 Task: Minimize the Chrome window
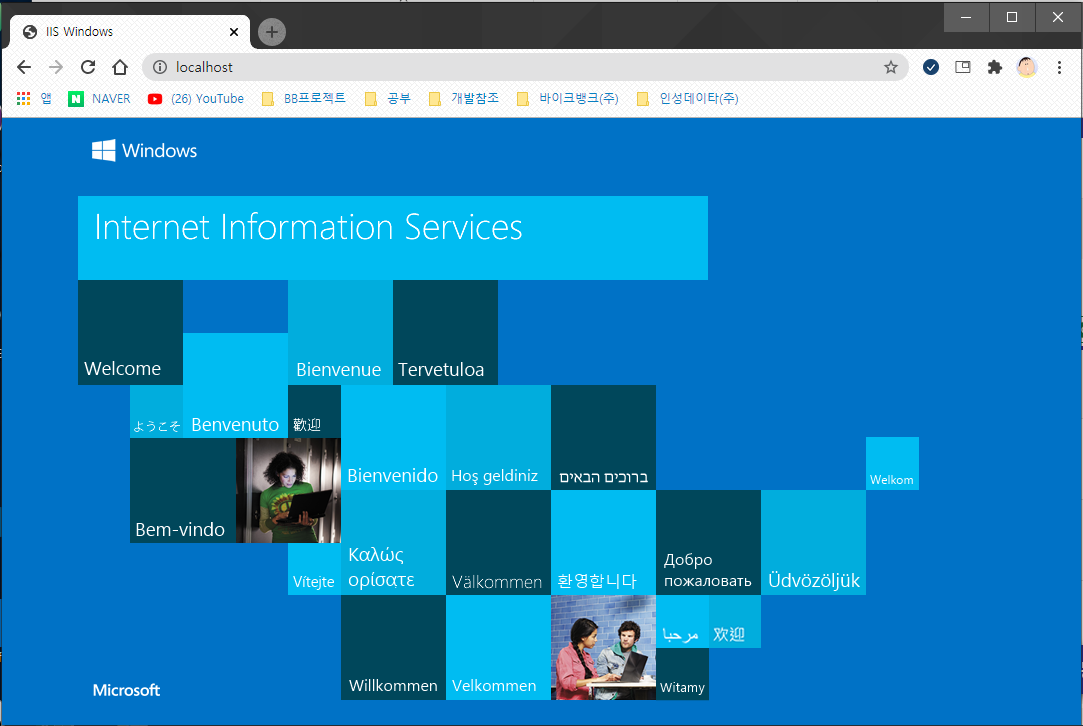[x=966, y=17]
